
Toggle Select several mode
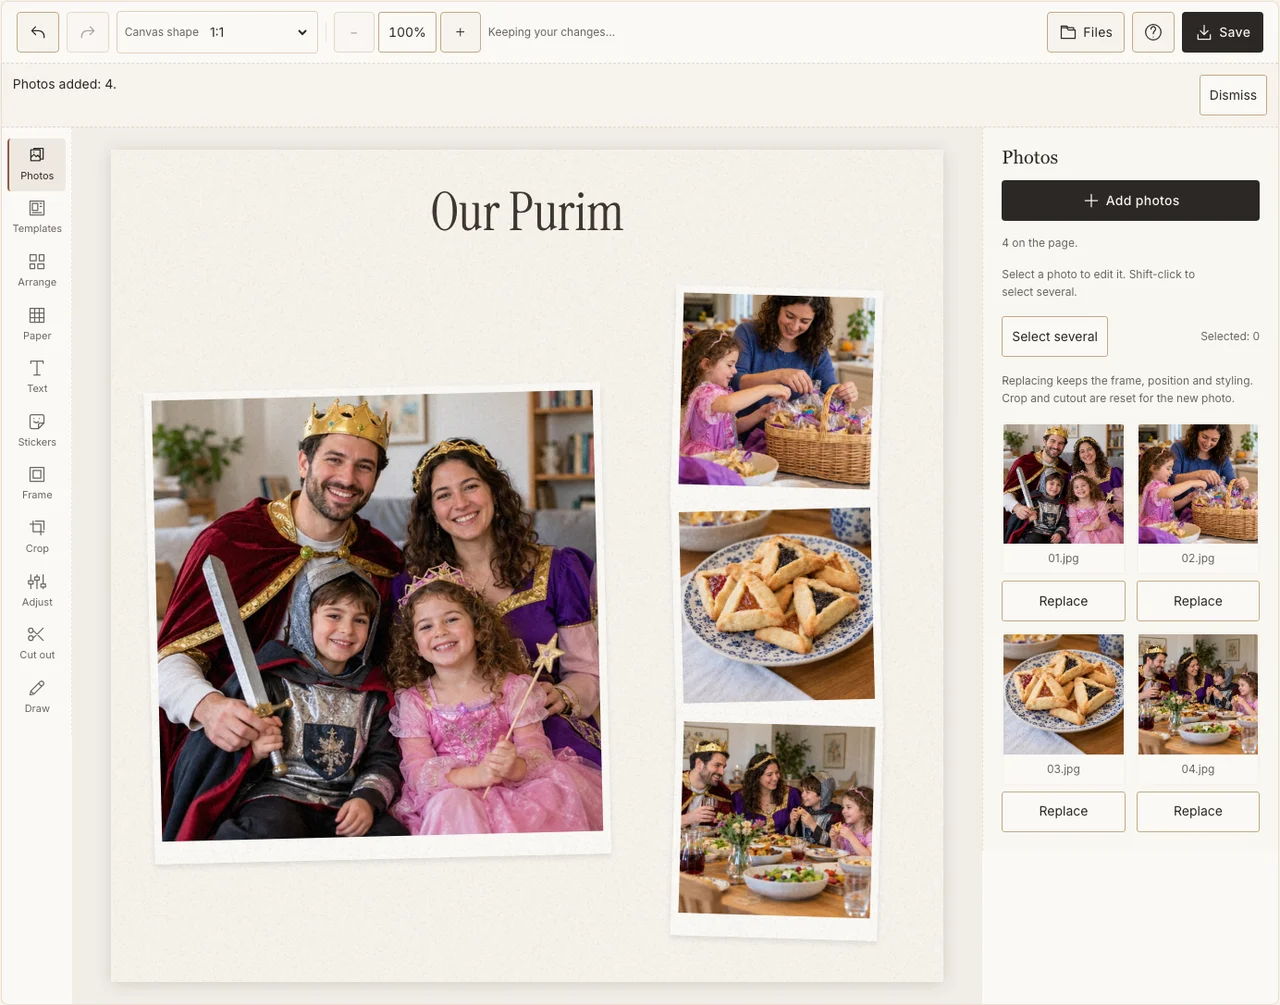[x=1055, y=337]
